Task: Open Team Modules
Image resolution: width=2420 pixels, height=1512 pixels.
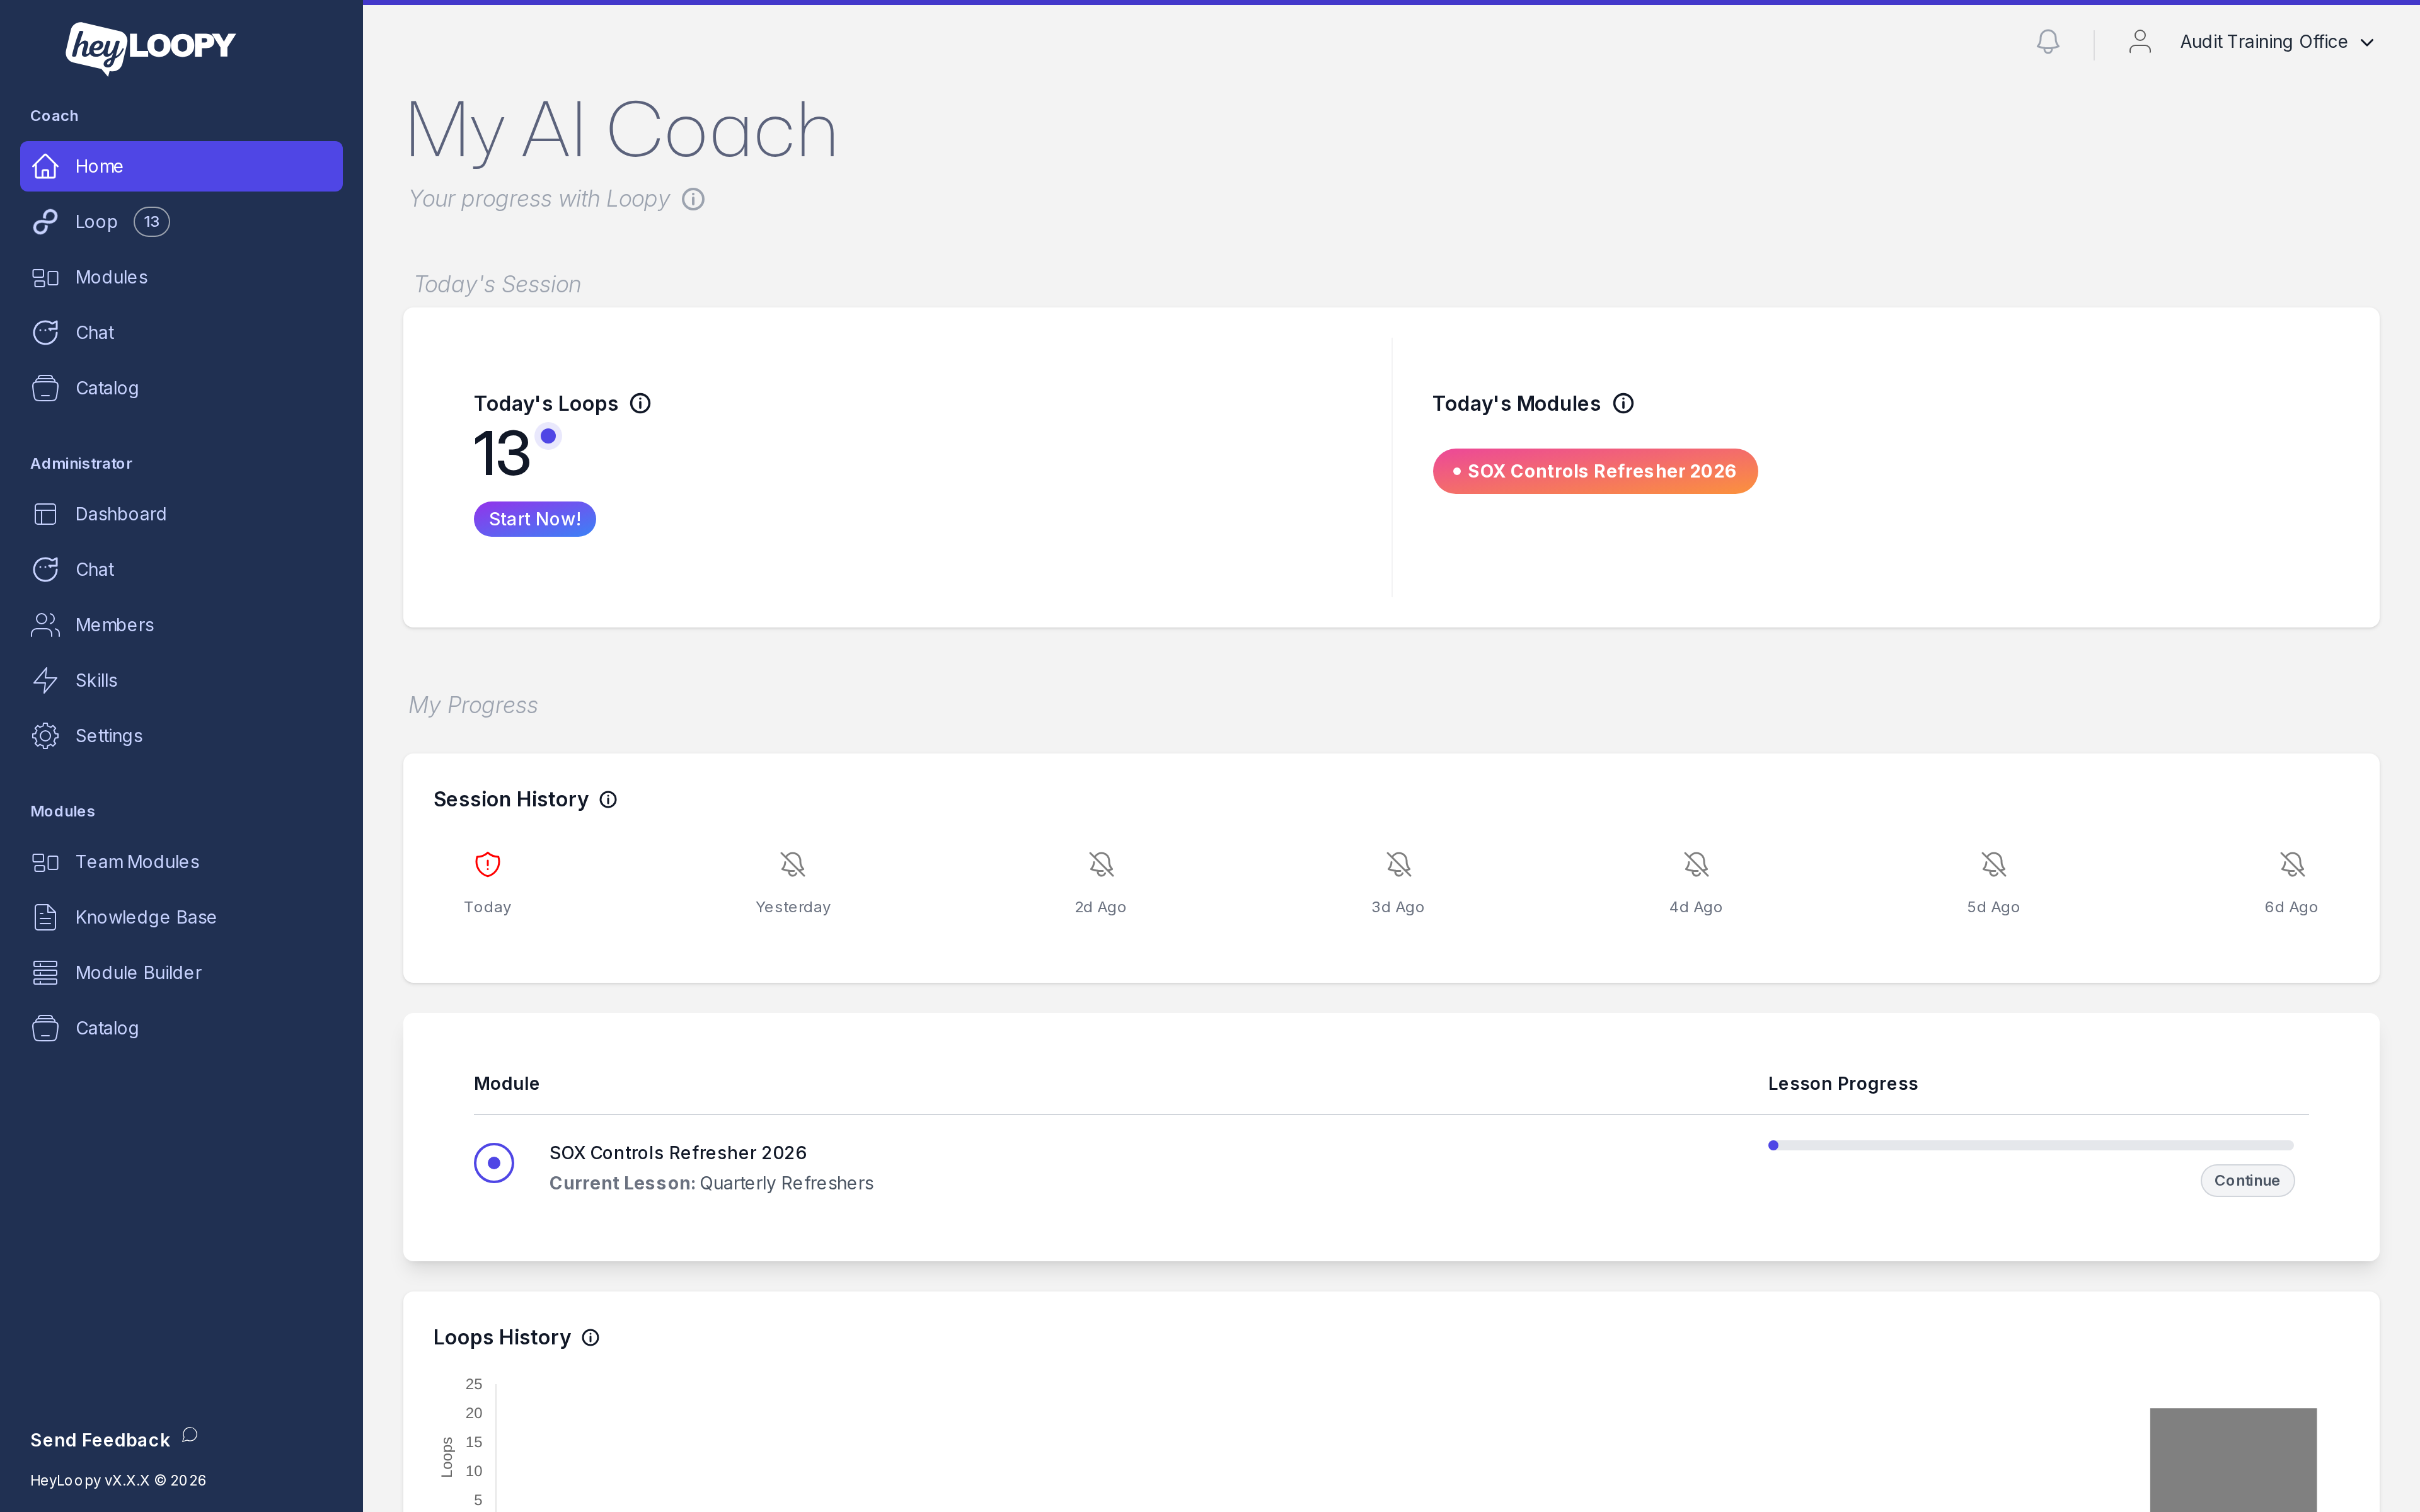Action: coord(181,862)
